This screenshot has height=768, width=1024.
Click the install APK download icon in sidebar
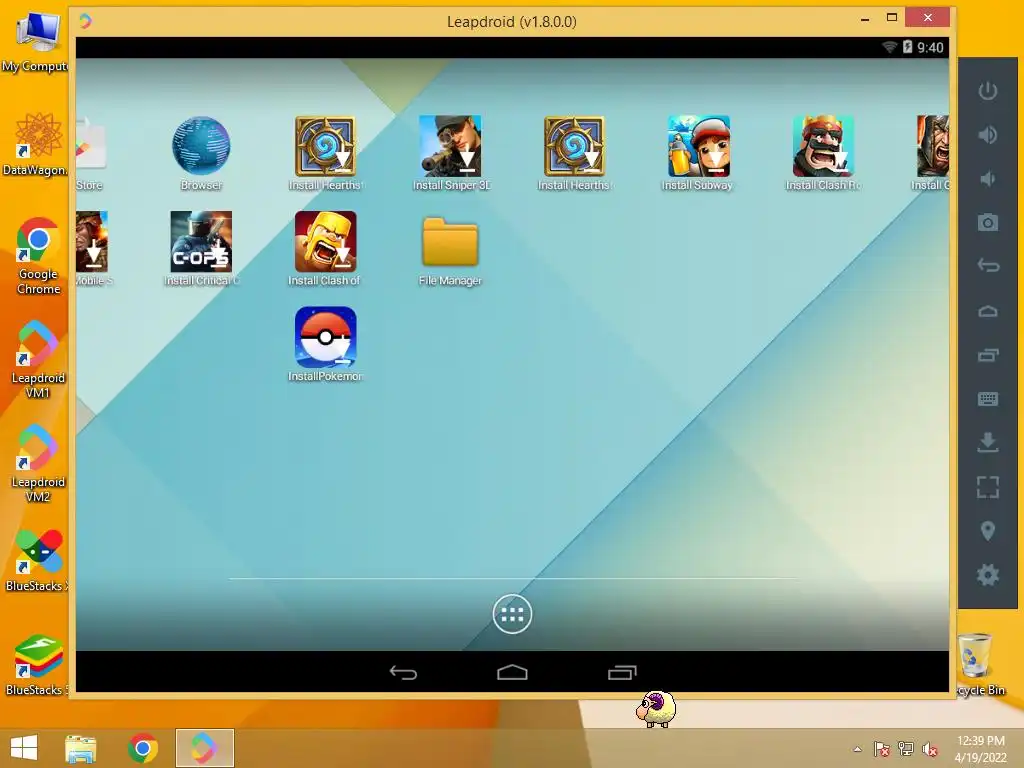(x=987, y=442)
